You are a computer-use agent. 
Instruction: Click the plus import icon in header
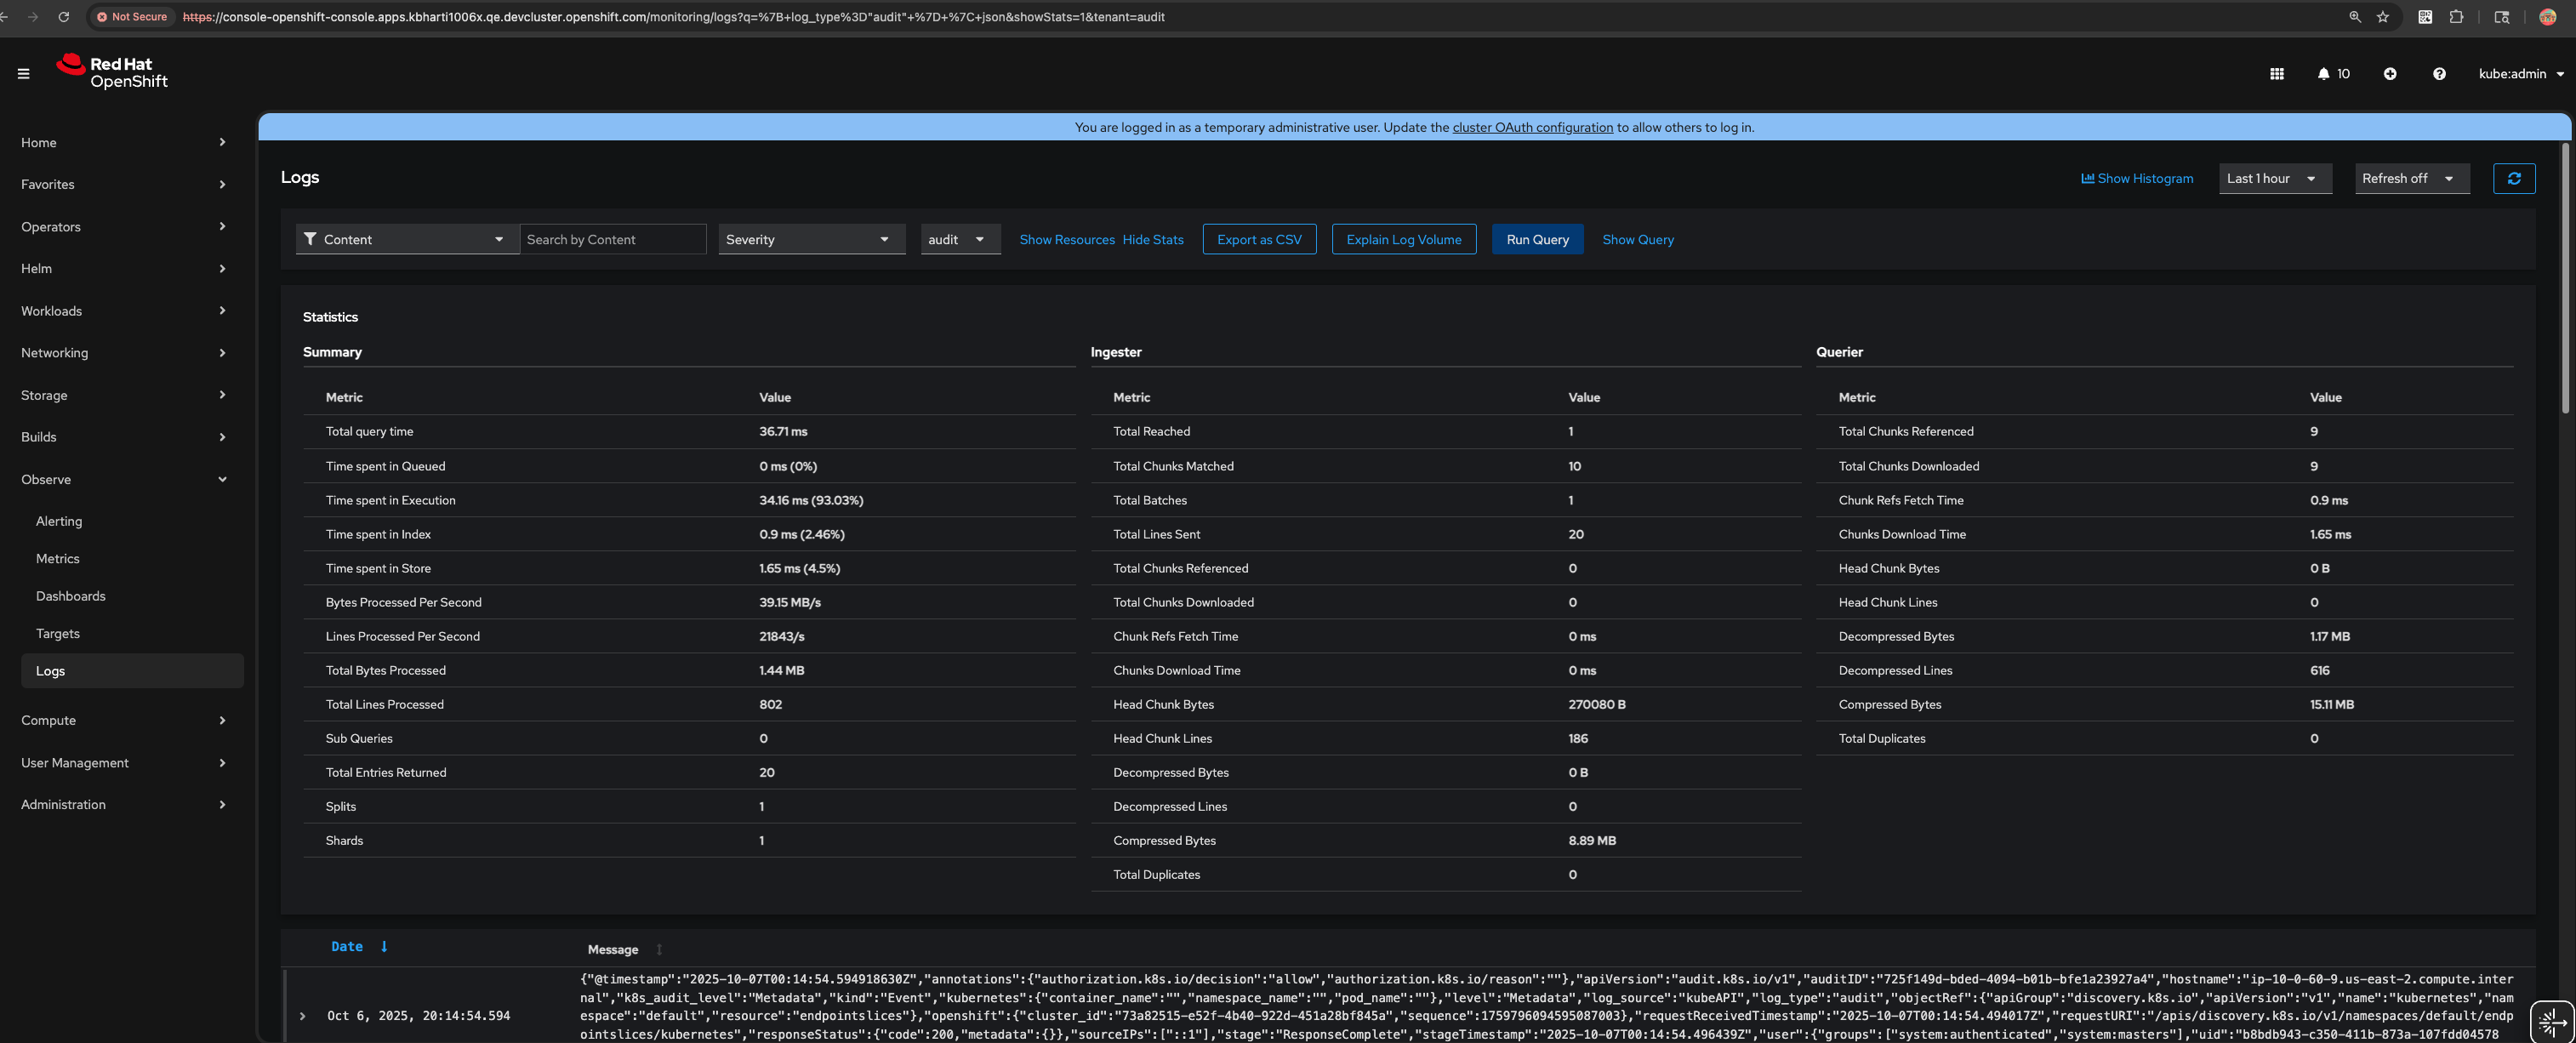(2389, 73)
